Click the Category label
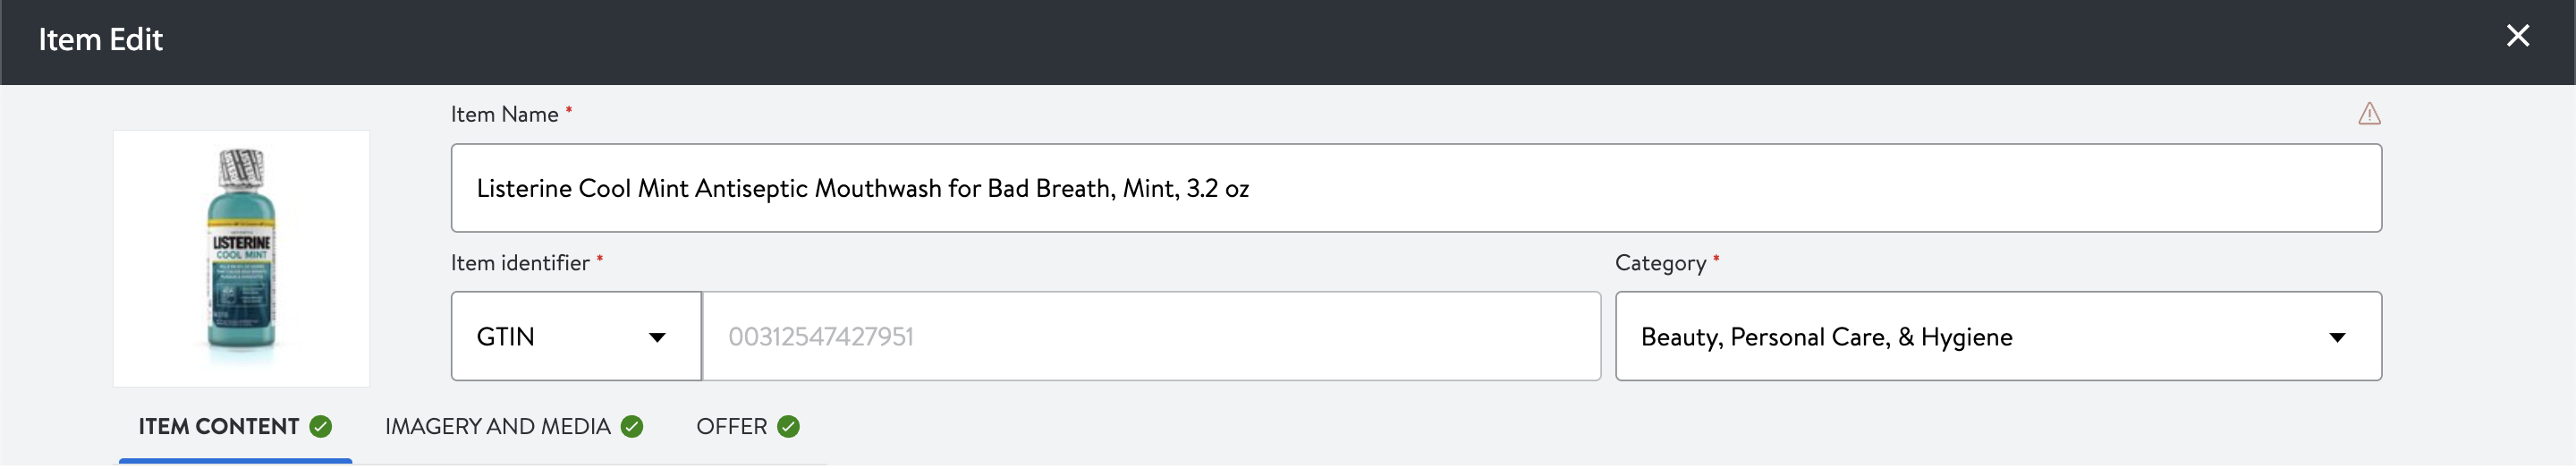This screenshot has width=2576, height=469. tap(1660, 263)
